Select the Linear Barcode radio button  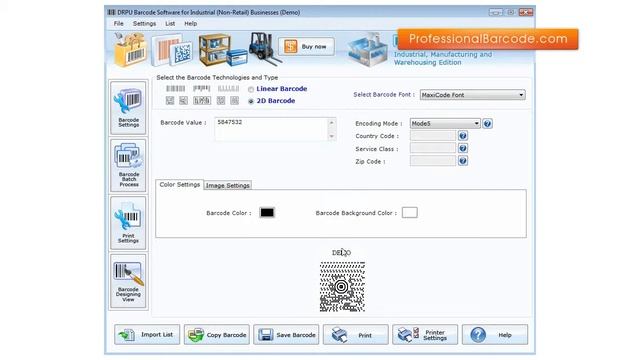[251, 89]
